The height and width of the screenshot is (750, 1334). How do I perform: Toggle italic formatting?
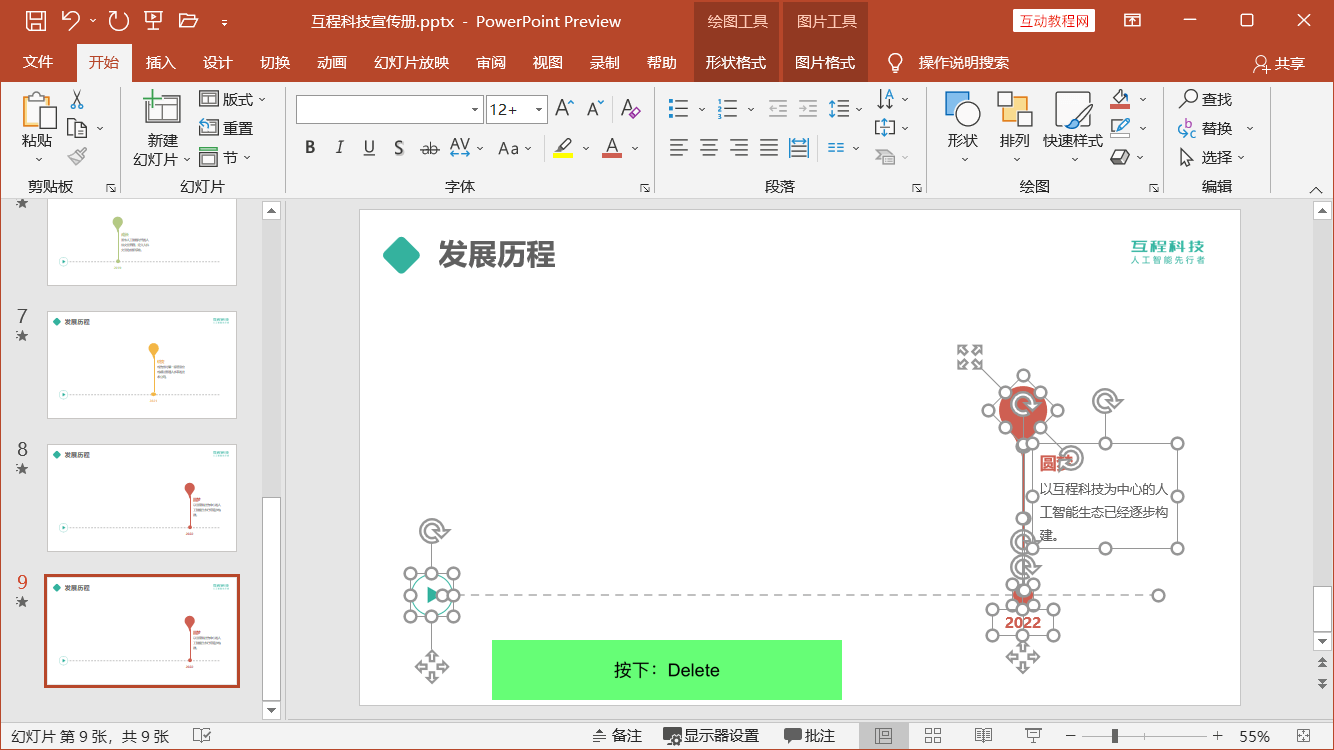click(x=339, y=148)
